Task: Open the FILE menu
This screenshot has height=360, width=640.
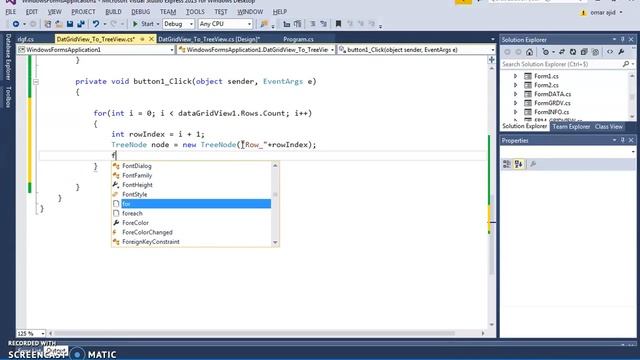Action: coord(11,12)
